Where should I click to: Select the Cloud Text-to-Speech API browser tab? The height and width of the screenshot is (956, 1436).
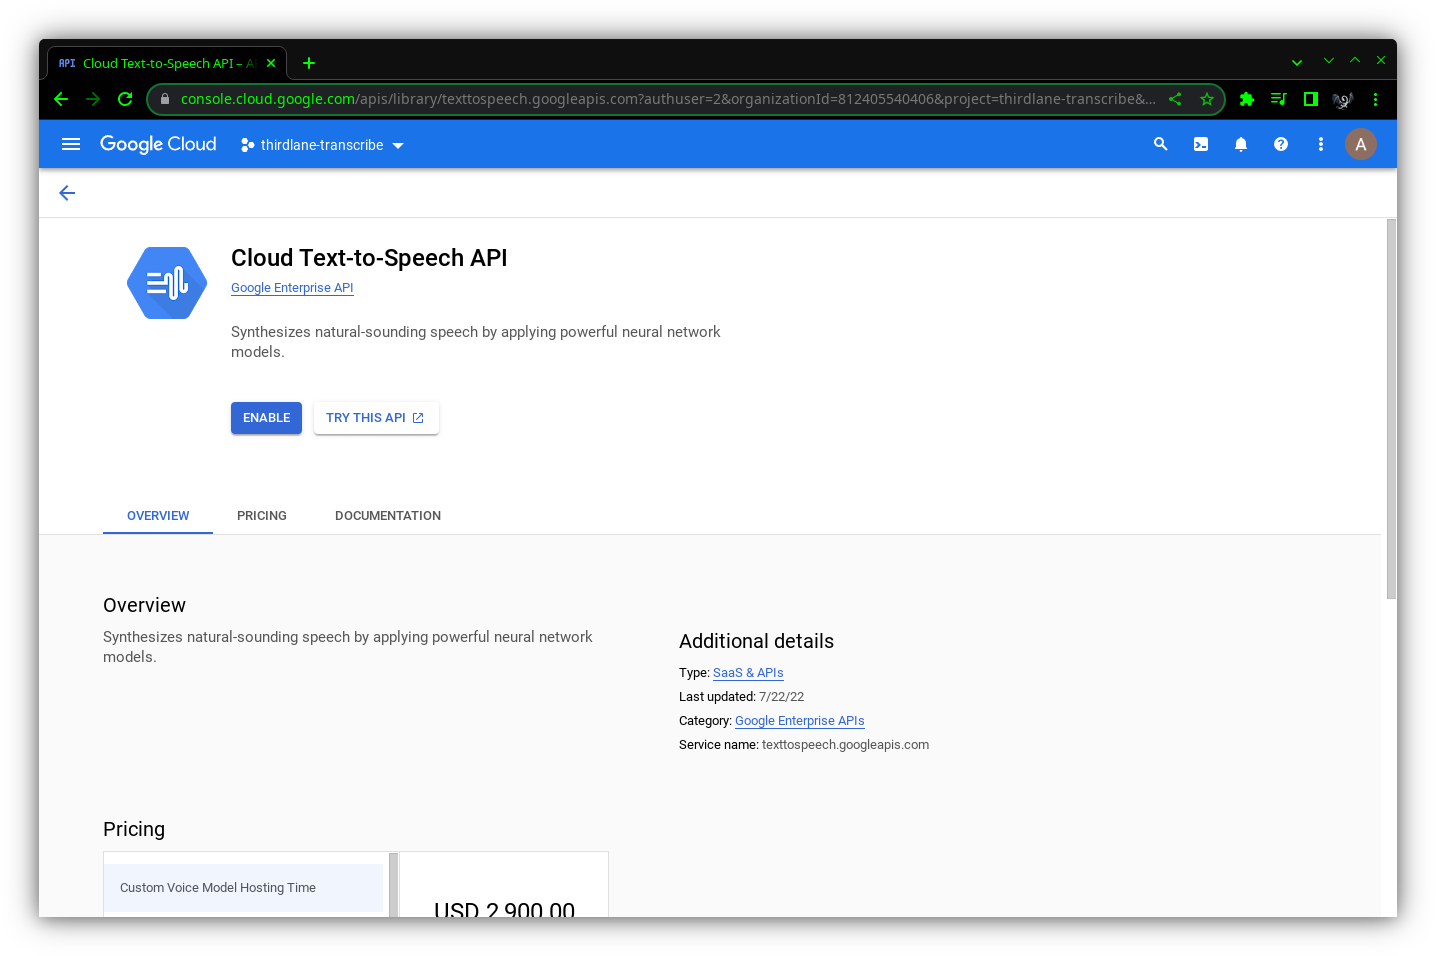coord(167,63)
